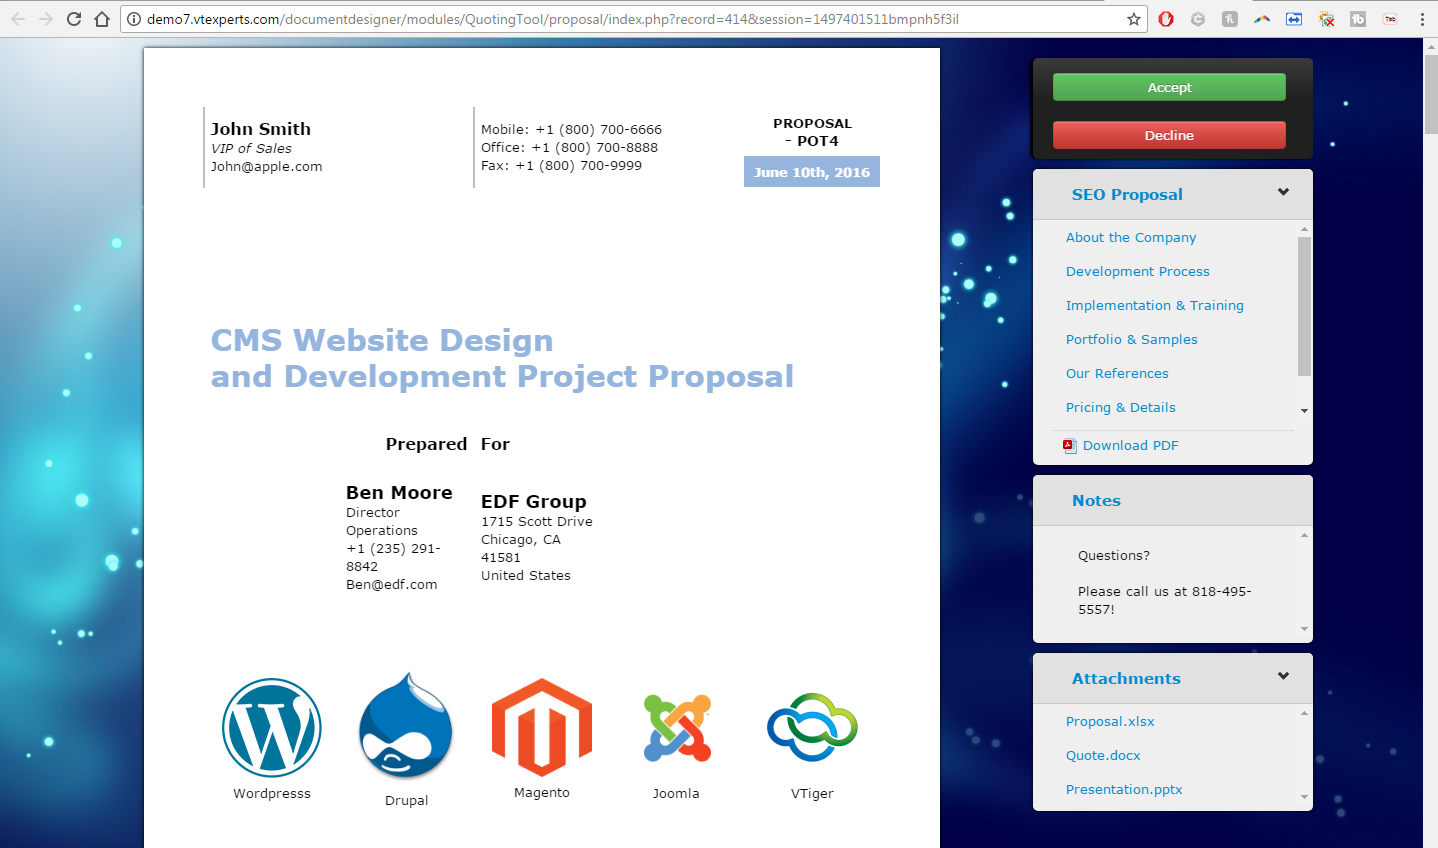
Task: Click the Ben@edf.com email text
Action: tap(392, 584)
